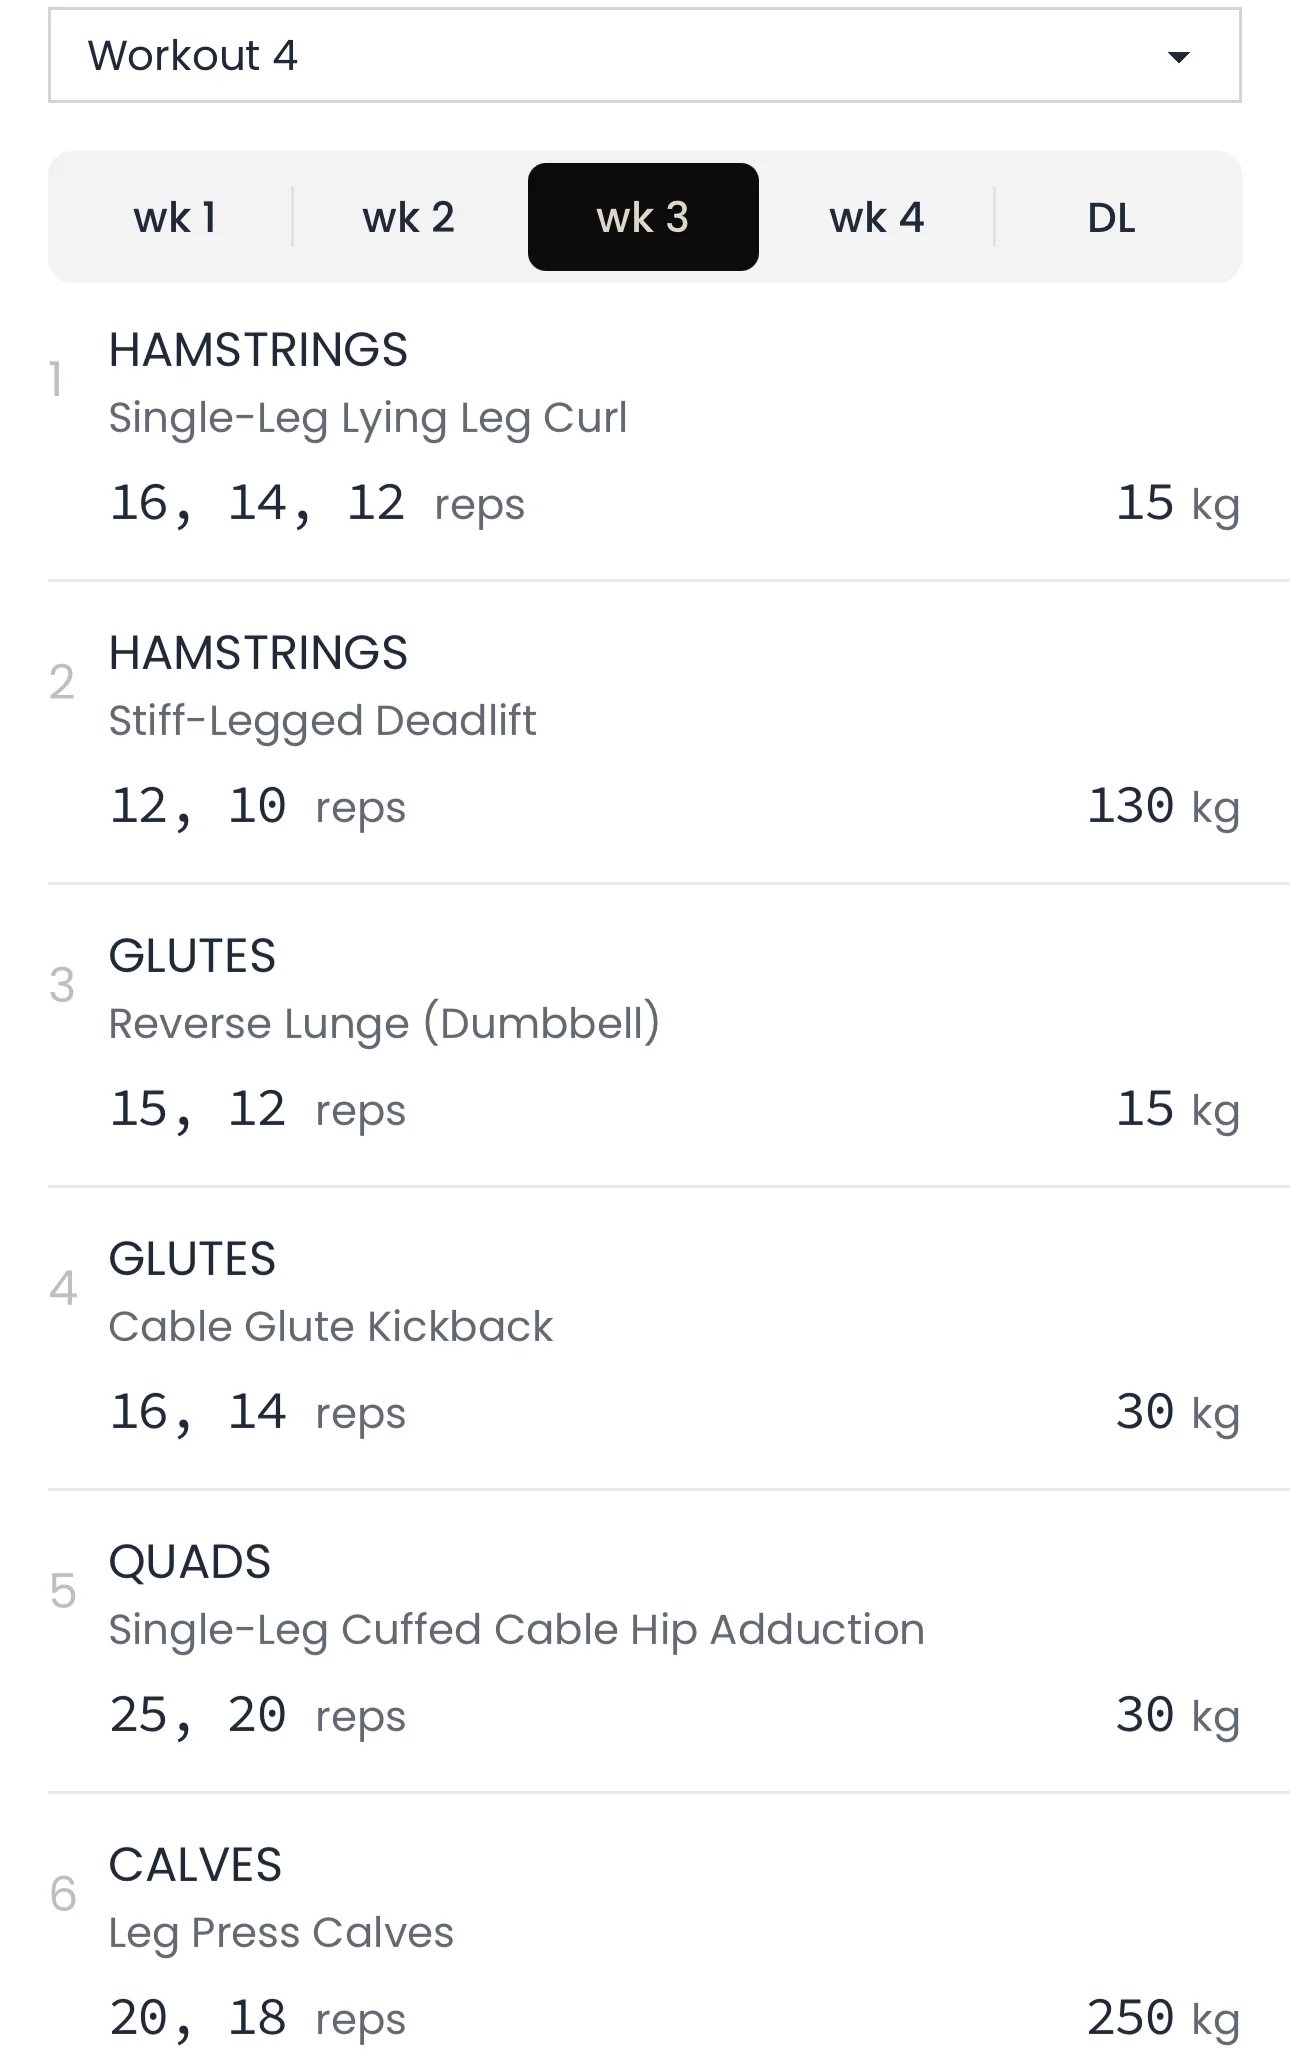The width and height of the screenshot is (1290, 2069).
Task: Open Single-Leg Lying Leg Curl exercise
Action: coord(368,418)
